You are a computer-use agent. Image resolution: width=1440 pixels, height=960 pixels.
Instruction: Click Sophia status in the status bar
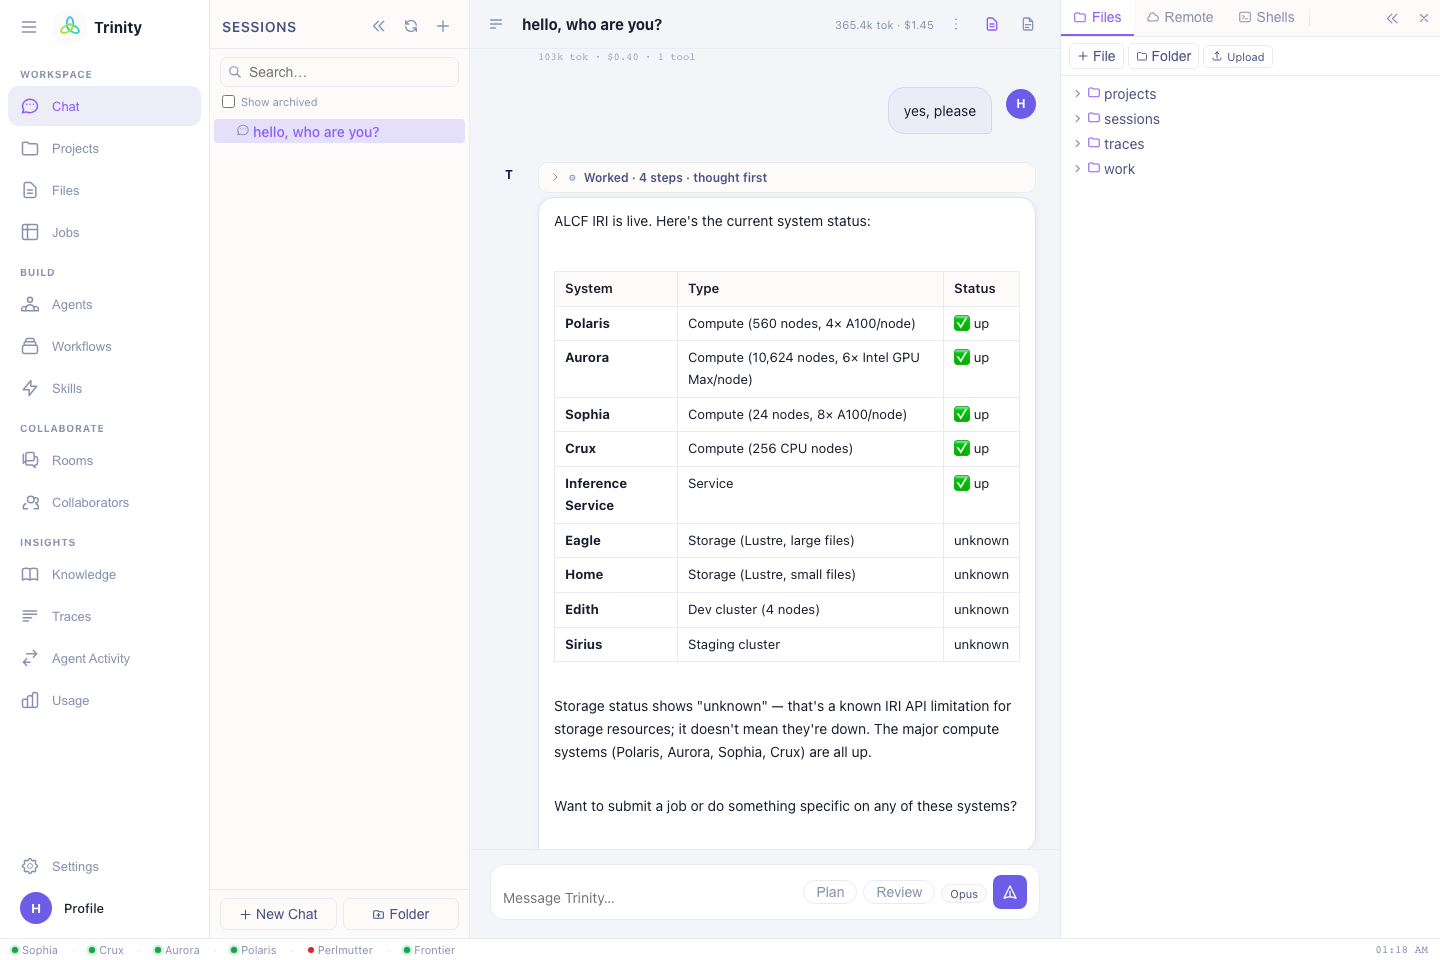point(34,950)
